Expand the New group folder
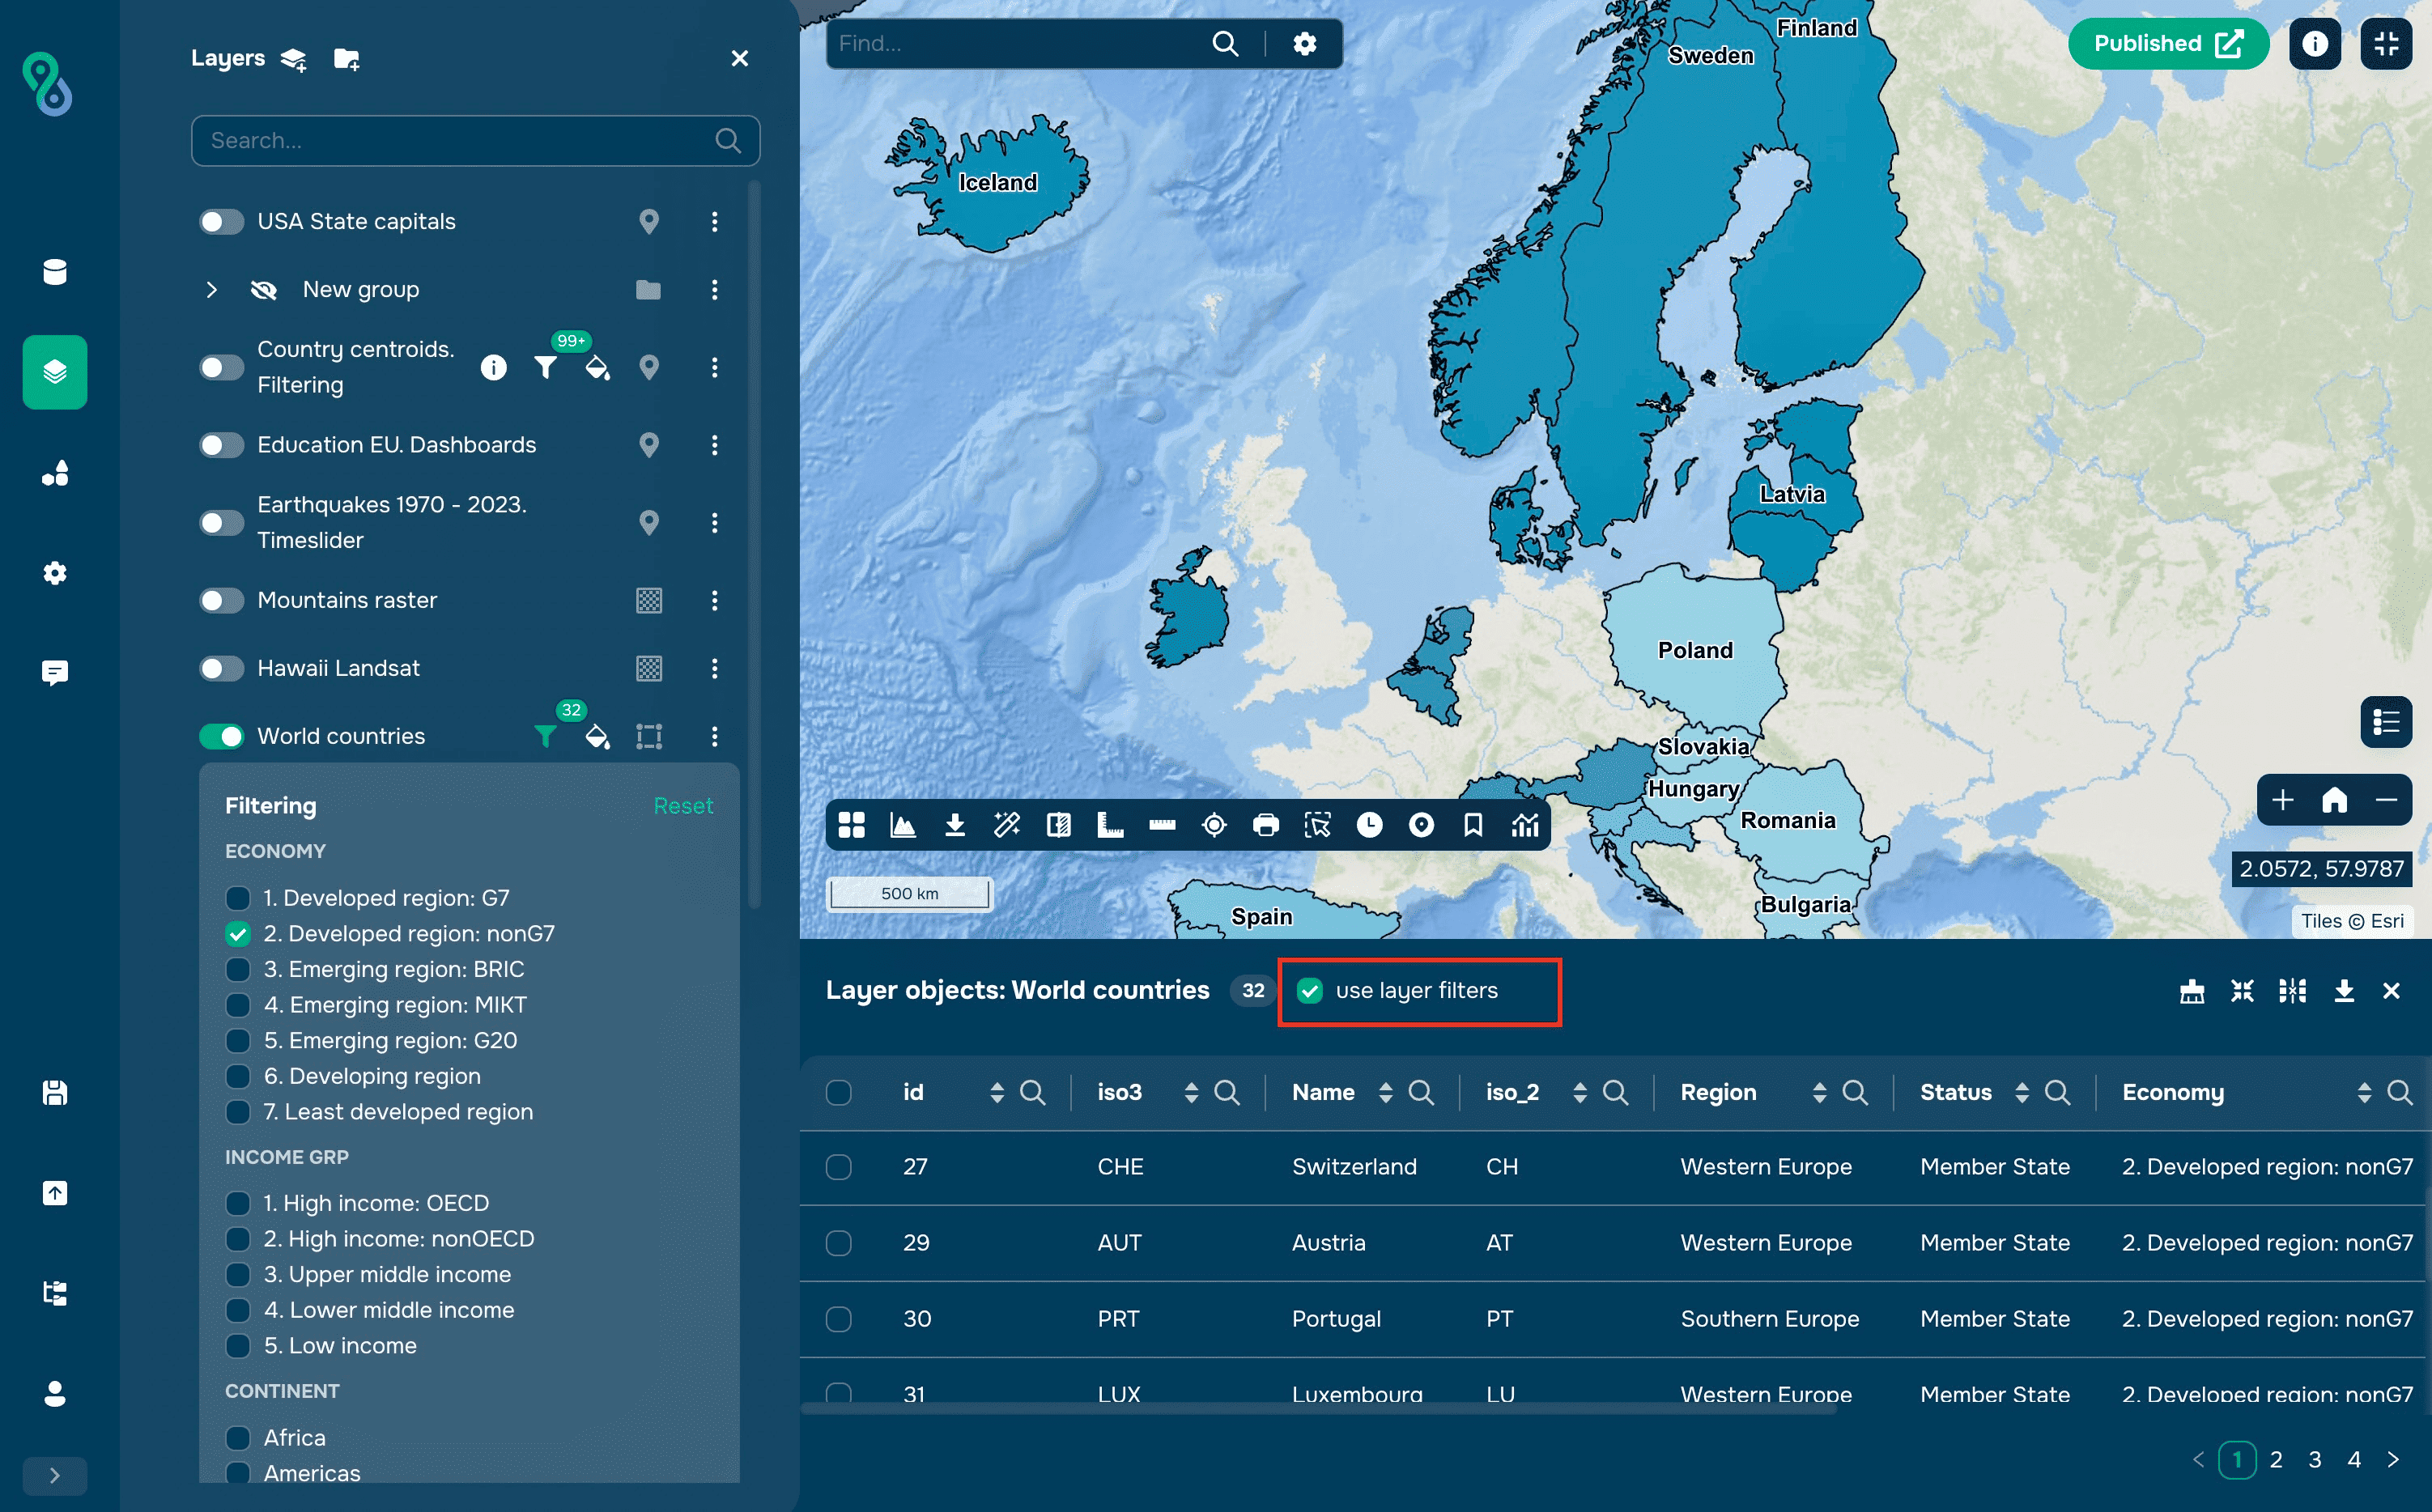 (211, 290)
